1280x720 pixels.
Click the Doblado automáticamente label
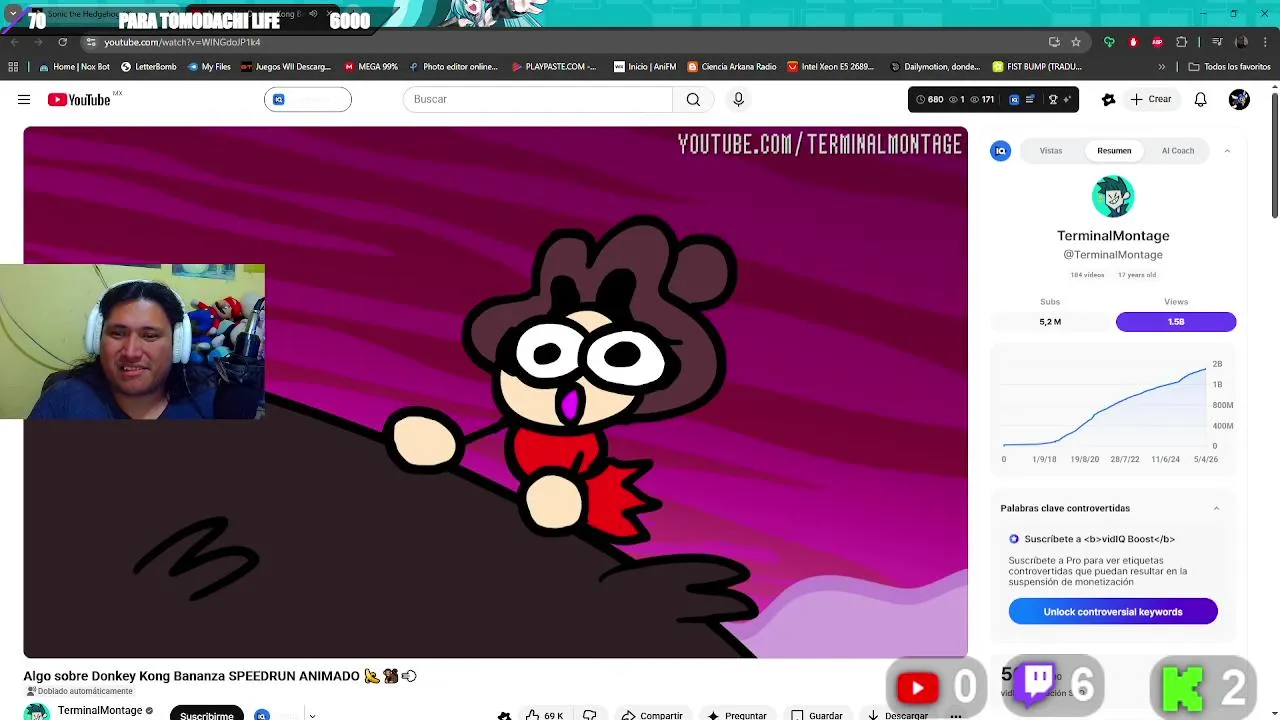[x=79, y=691]
